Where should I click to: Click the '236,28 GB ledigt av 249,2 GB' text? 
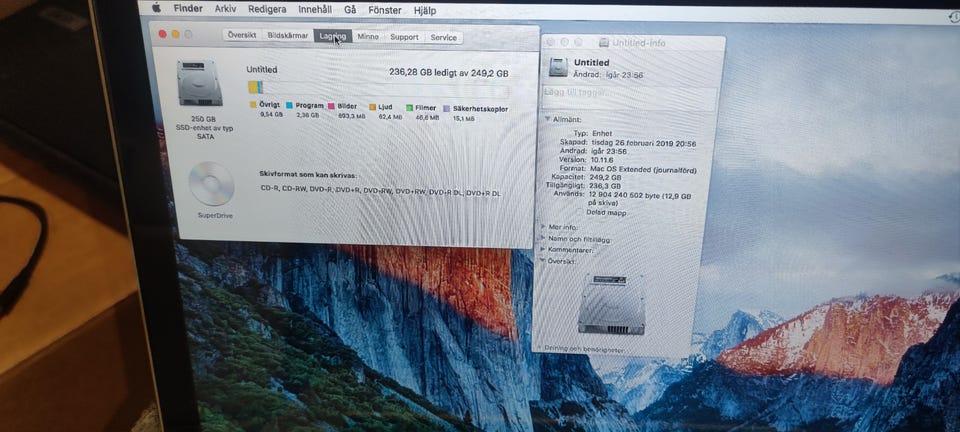(x=449, y=73)
